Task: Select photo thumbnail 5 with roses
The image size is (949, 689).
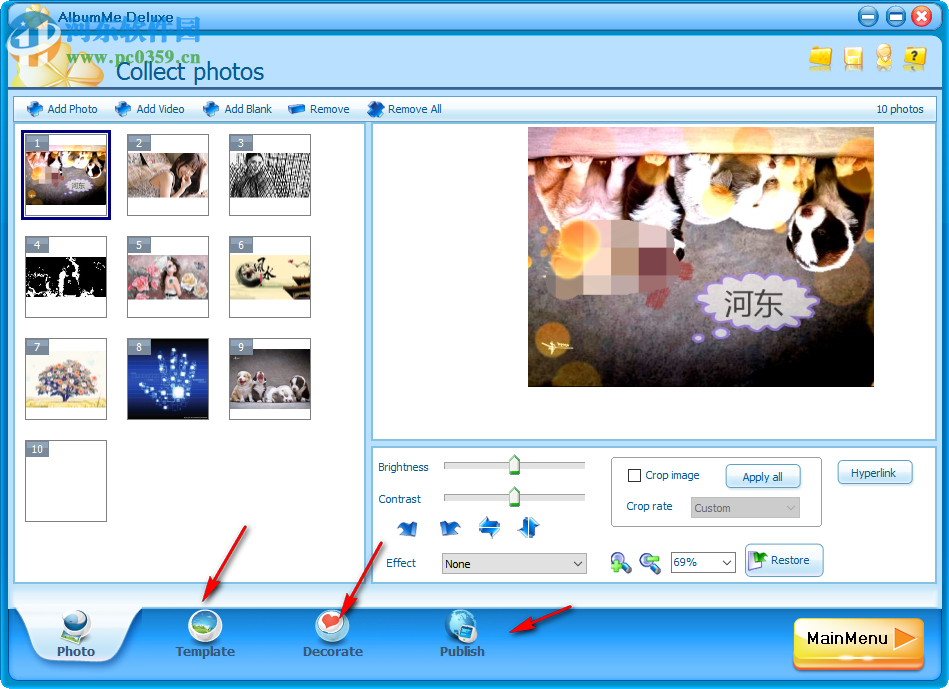Action: [168, 277]
